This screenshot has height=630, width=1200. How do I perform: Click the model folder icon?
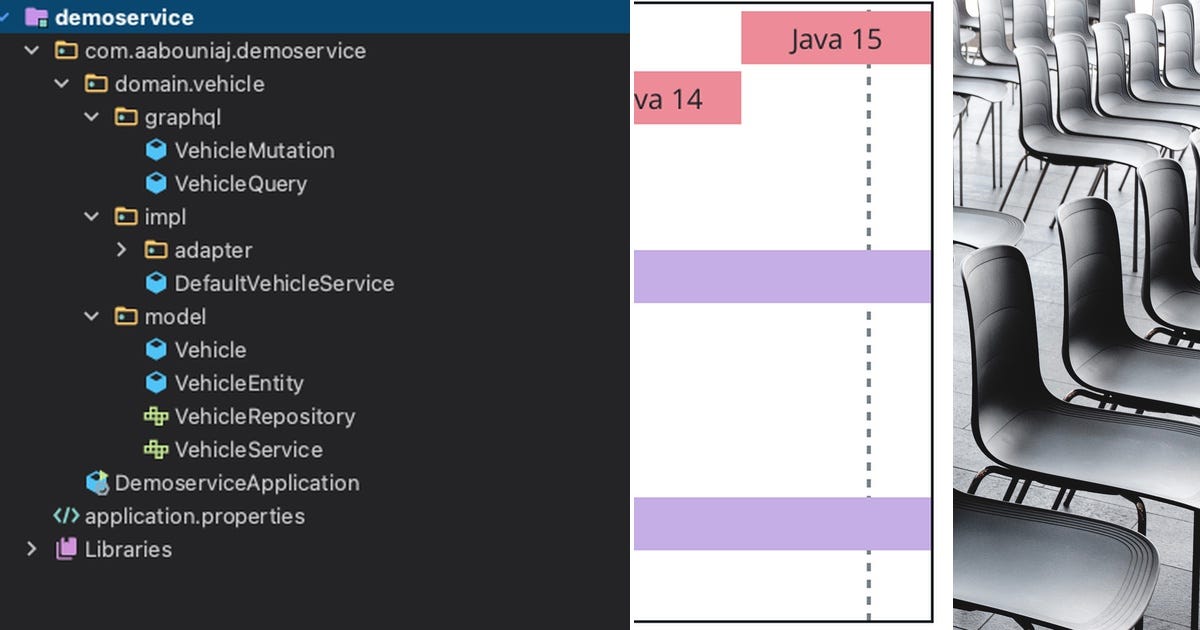click(x=124, y=316)
